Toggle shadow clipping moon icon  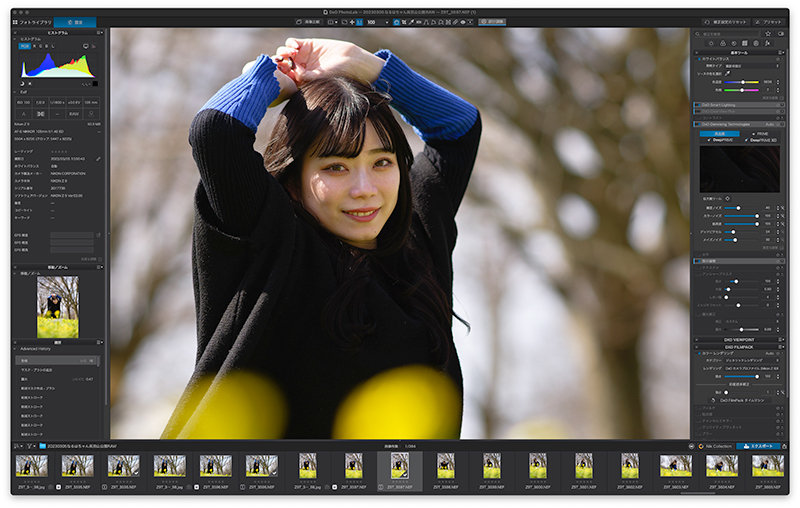click(x=22, y=84)
